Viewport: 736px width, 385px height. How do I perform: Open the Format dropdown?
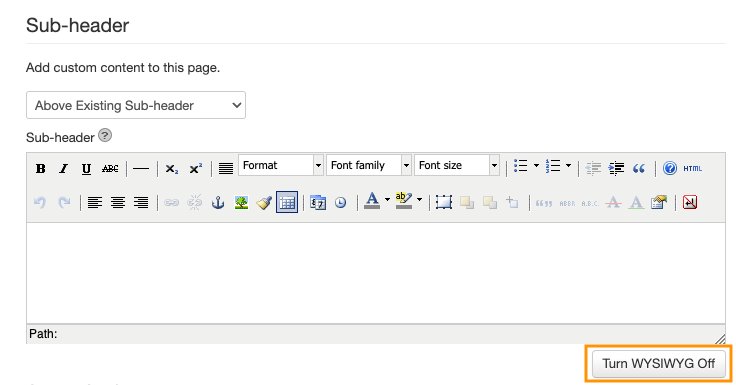281,165
